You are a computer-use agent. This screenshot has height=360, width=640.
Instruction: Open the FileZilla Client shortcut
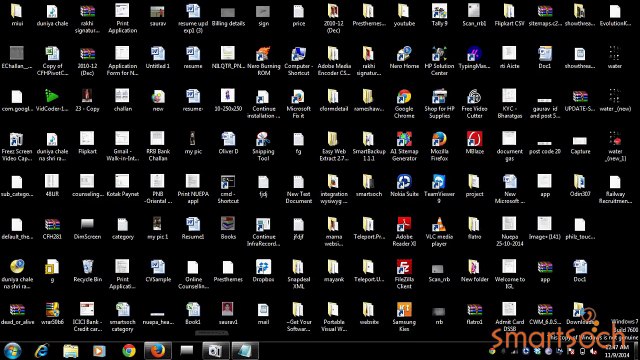404,274
